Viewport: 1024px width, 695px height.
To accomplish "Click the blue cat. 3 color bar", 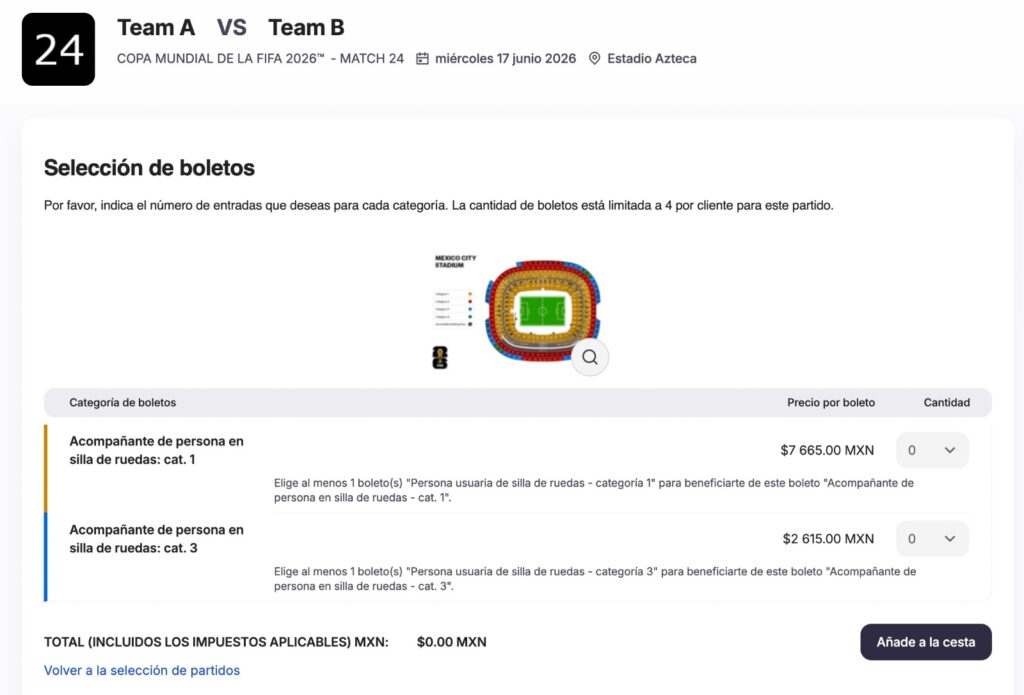I will (46, 557).
